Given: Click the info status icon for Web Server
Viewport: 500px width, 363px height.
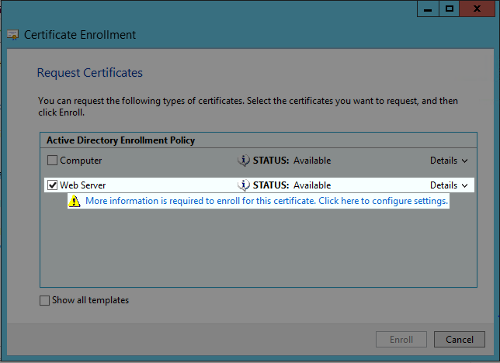Looking at the screenshot, I should (244, 185).
